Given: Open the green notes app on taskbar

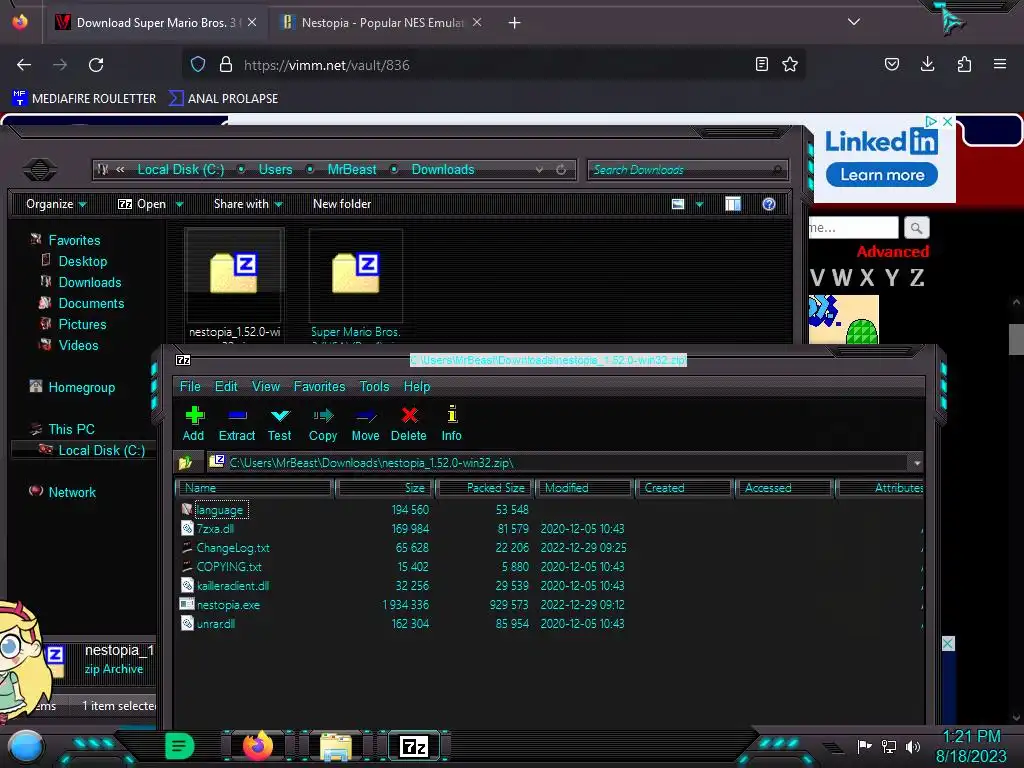Looking at the screenshot, I should pyautogui.click(x=180, y=746).
